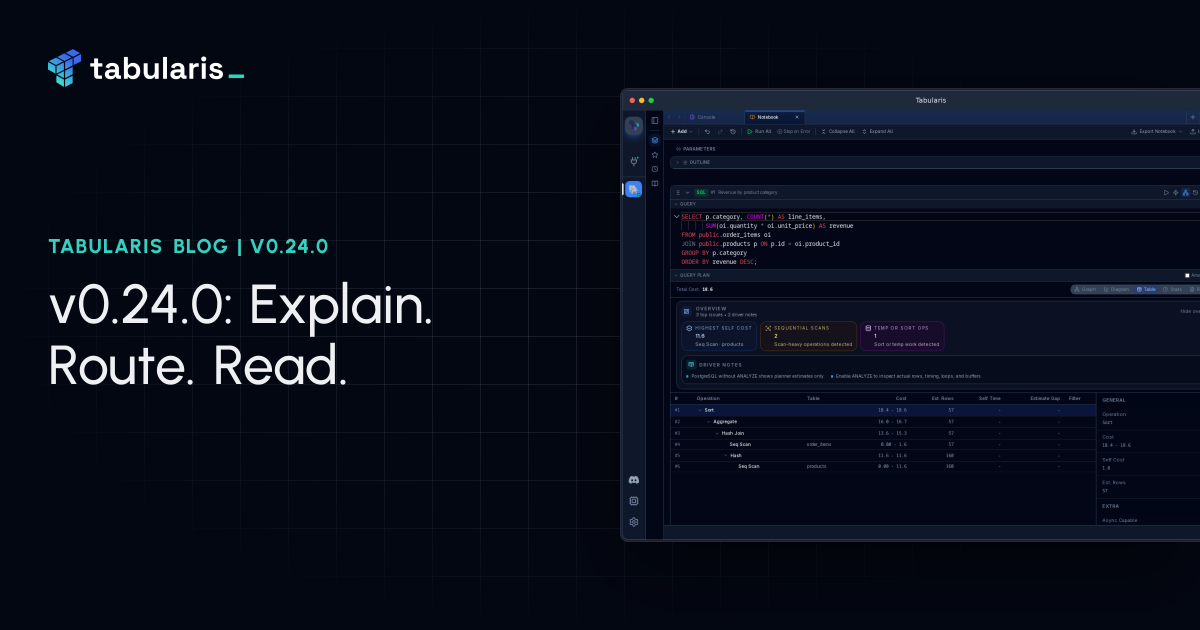Collapse the Query Plan section

[675, 274]
